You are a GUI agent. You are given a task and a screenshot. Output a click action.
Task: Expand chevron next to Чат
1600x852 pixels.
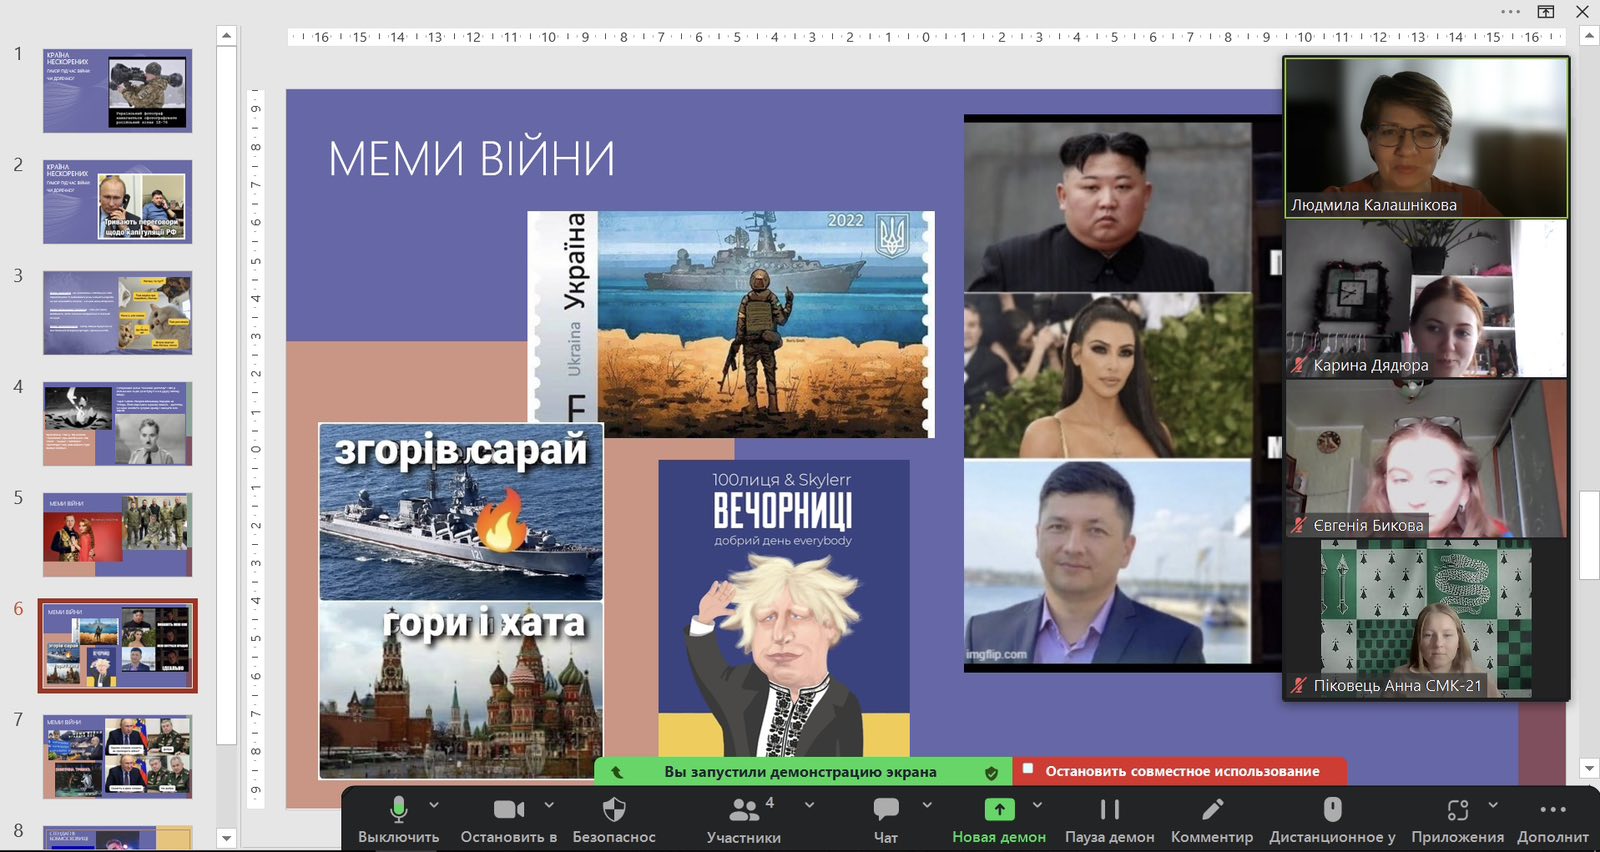(927, 805)
